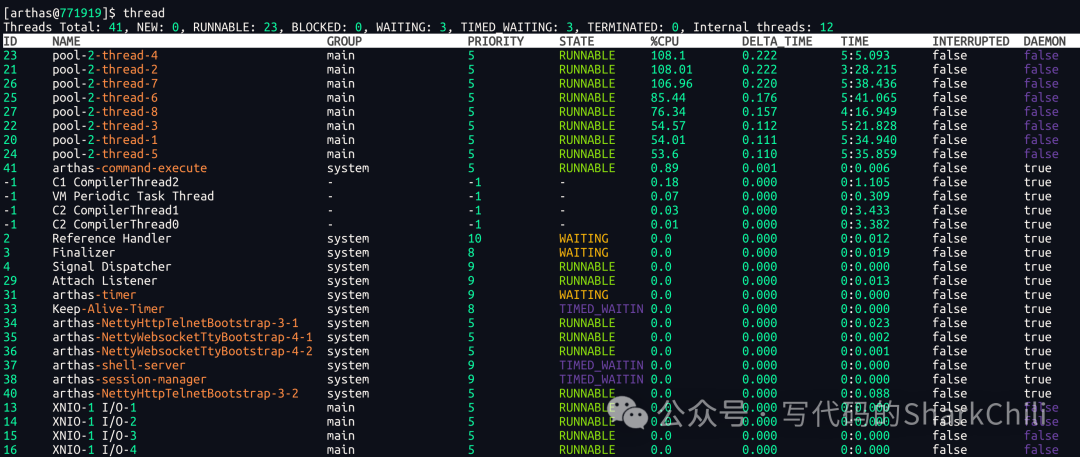Select the Signal Dispatcher thread name
This screenshot has width=1080, height=457.
pyautogui.click(x=112, y=266)
